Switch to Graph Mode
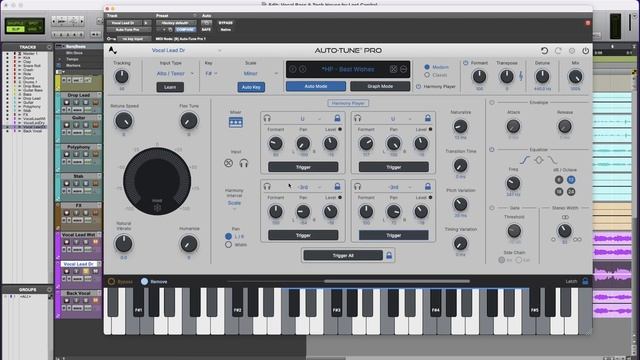 coord(380,87)
